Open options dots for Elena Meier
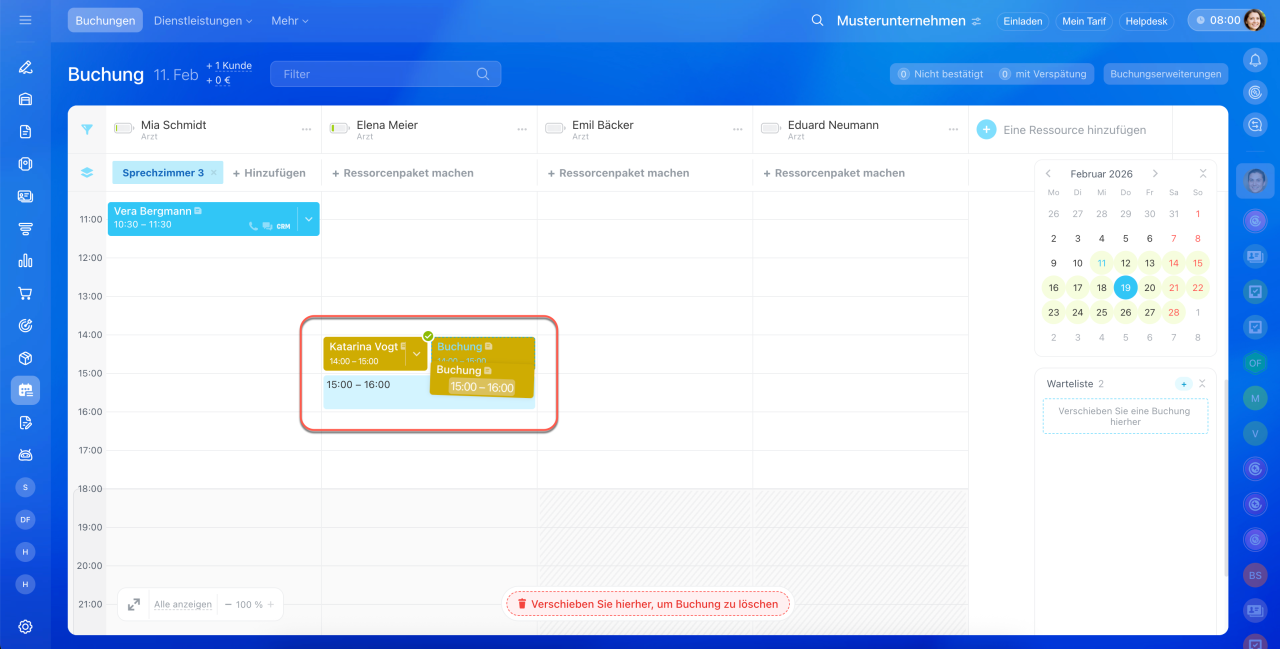Screen dimensions: 1280x649 522,130
